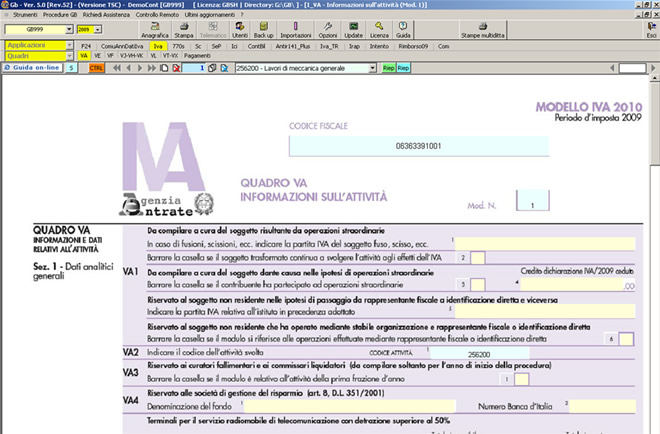Screen dimensions: 660x434
Task: Go to last record arrow
Action: click(152, 68)
